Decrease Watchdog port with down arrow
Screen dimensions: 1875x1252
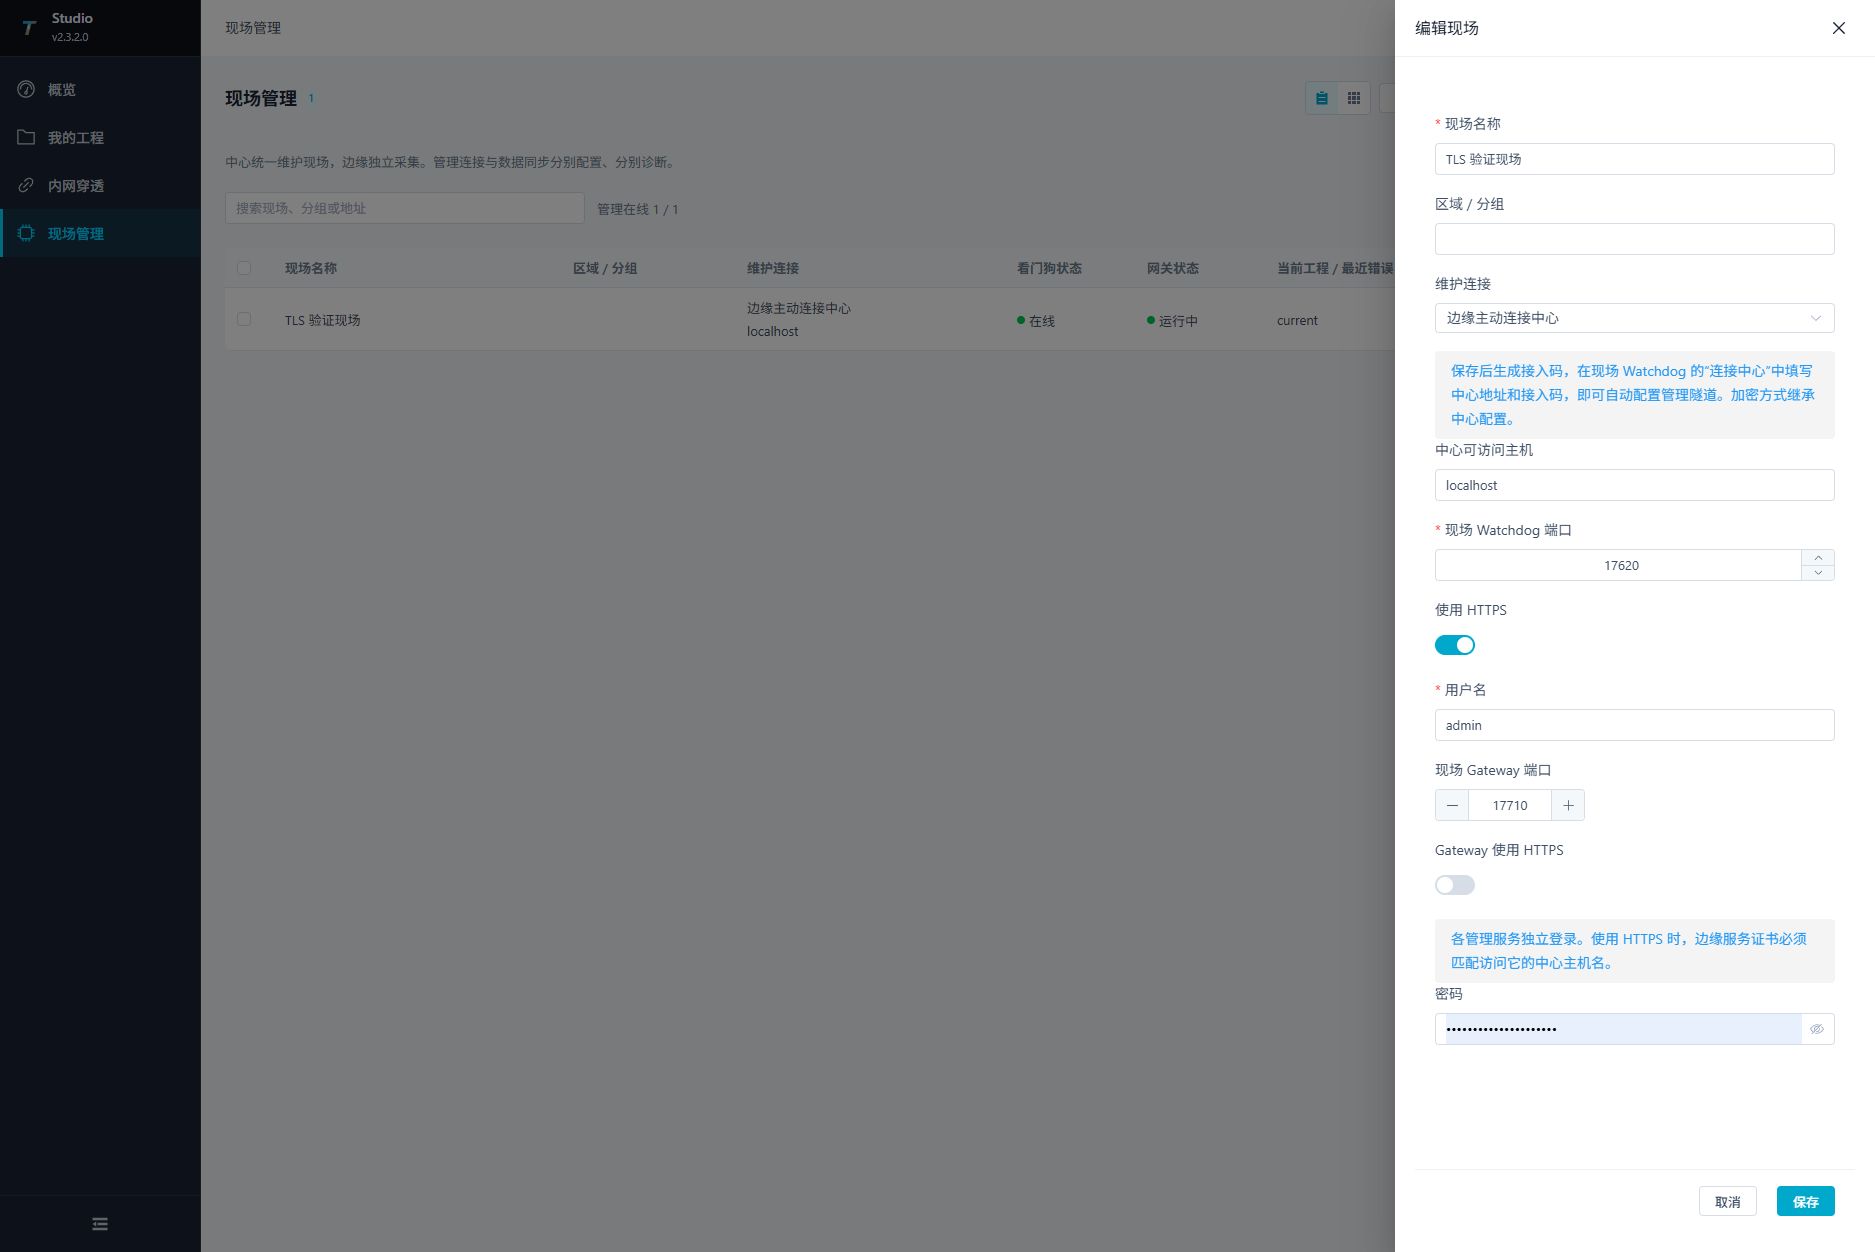pyautogui.click(x=1818, y=573)
